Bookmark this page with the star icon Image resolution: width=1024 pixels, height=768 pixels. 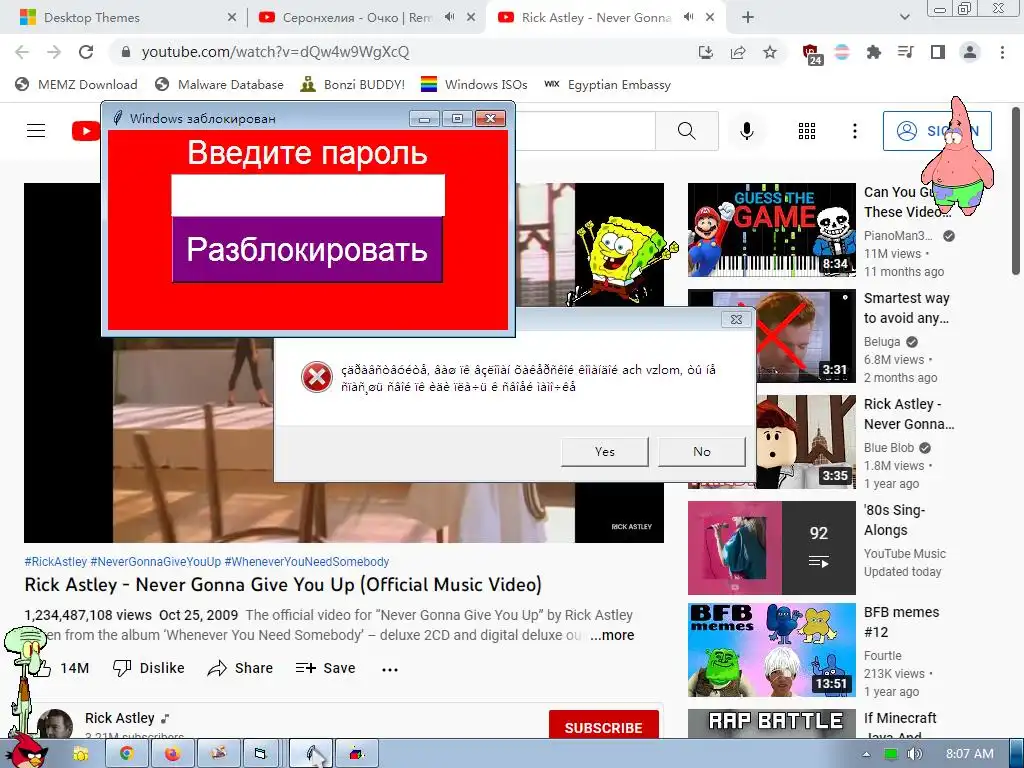coord(770,52)
